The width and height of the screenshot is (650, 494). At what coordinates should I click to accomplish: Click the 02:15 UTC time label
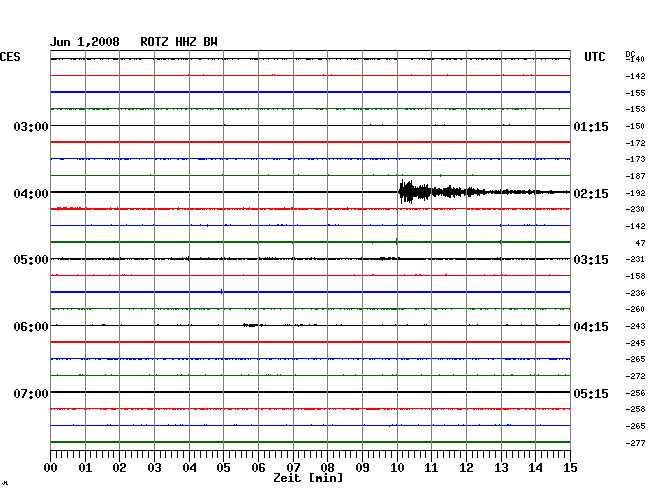(591, 194)
